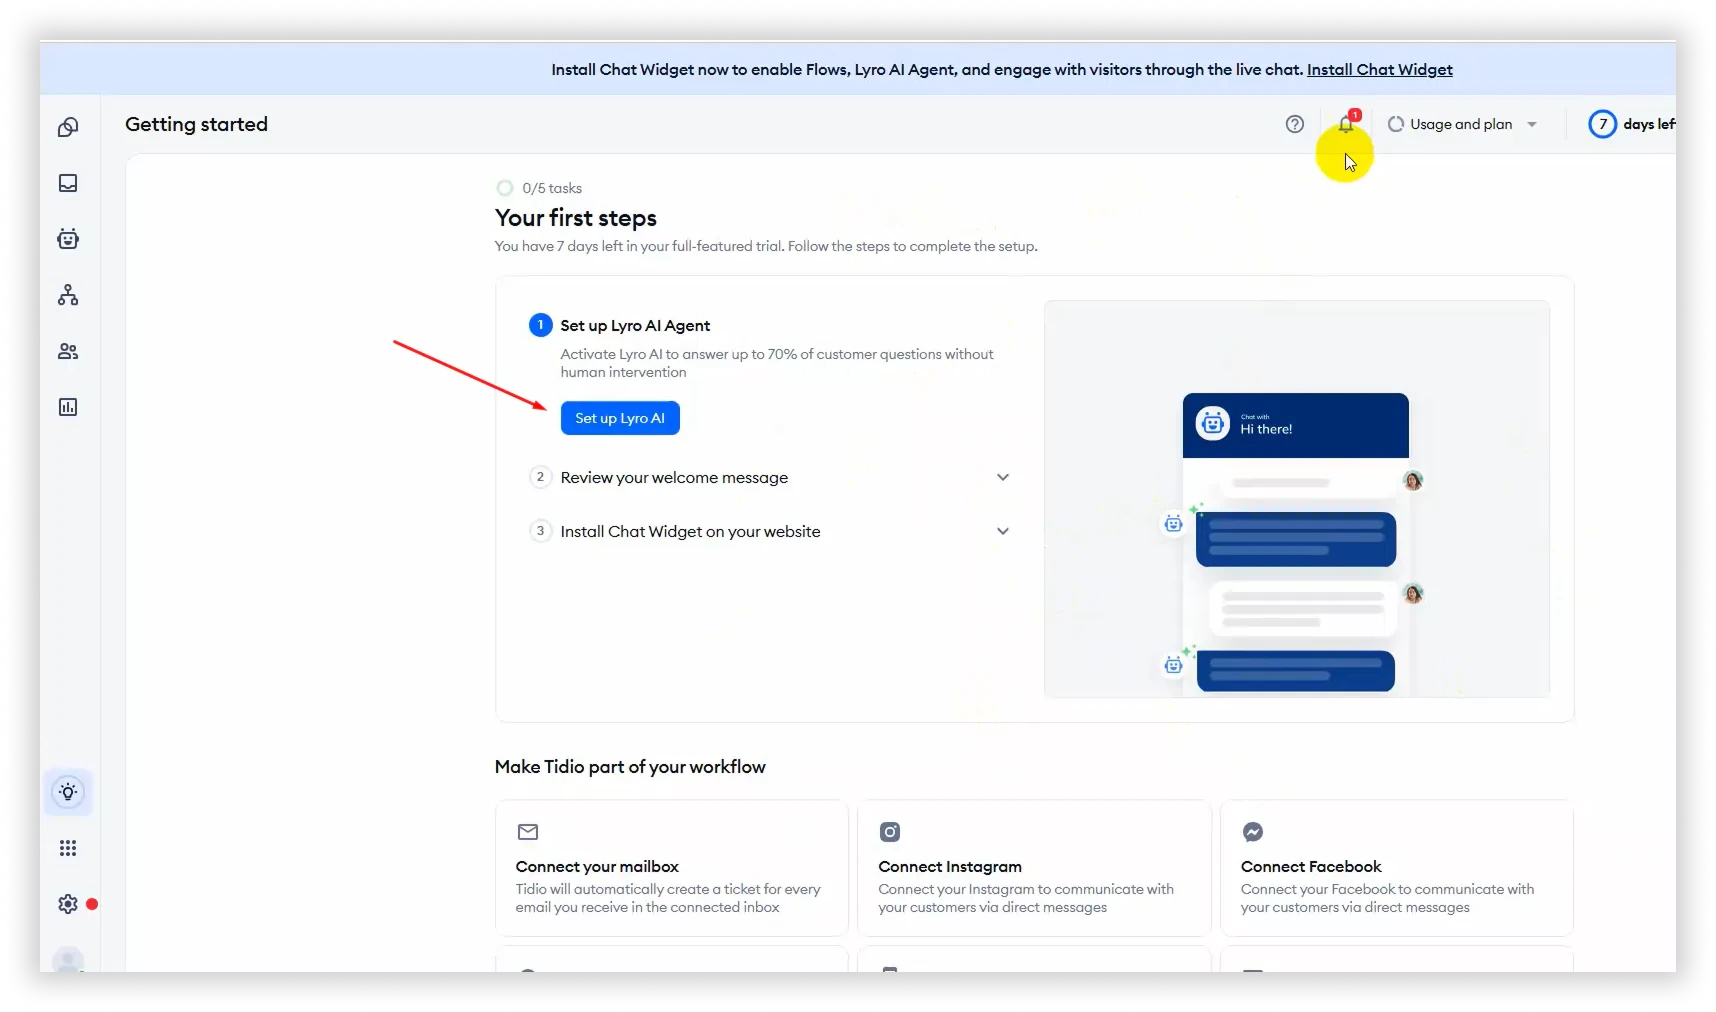
Task: Open the Lyro AI bot sidebar icon
Action: click(68, 239)
